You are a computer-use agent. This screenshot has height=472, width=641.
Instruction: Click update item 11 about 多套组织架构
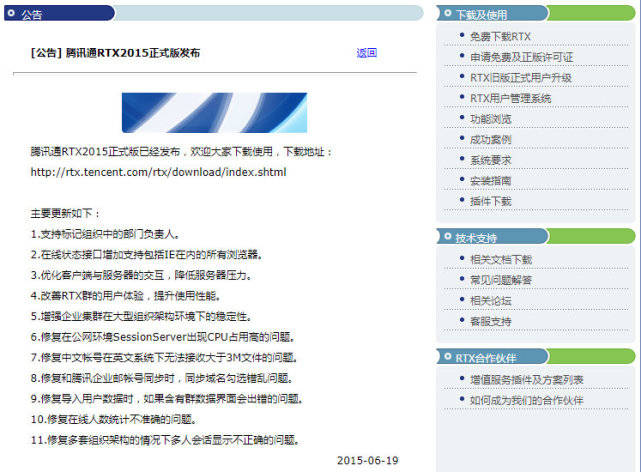click(165, 440)
